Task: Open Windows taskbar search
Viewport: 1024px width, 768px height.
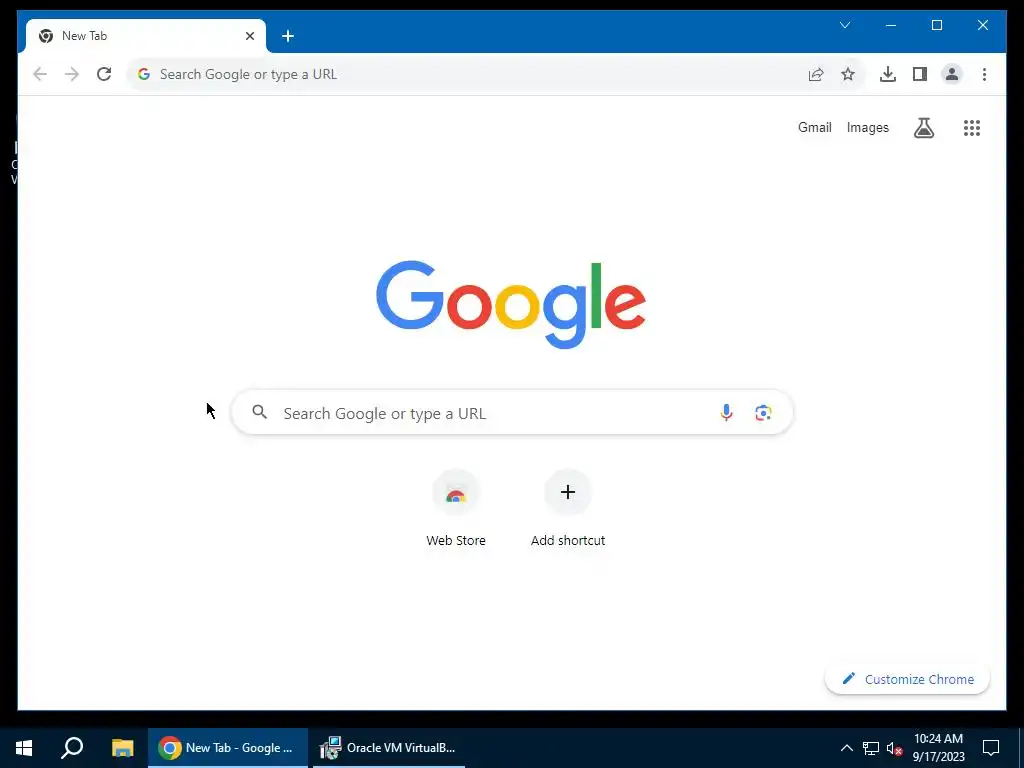Action: [72, 748]
